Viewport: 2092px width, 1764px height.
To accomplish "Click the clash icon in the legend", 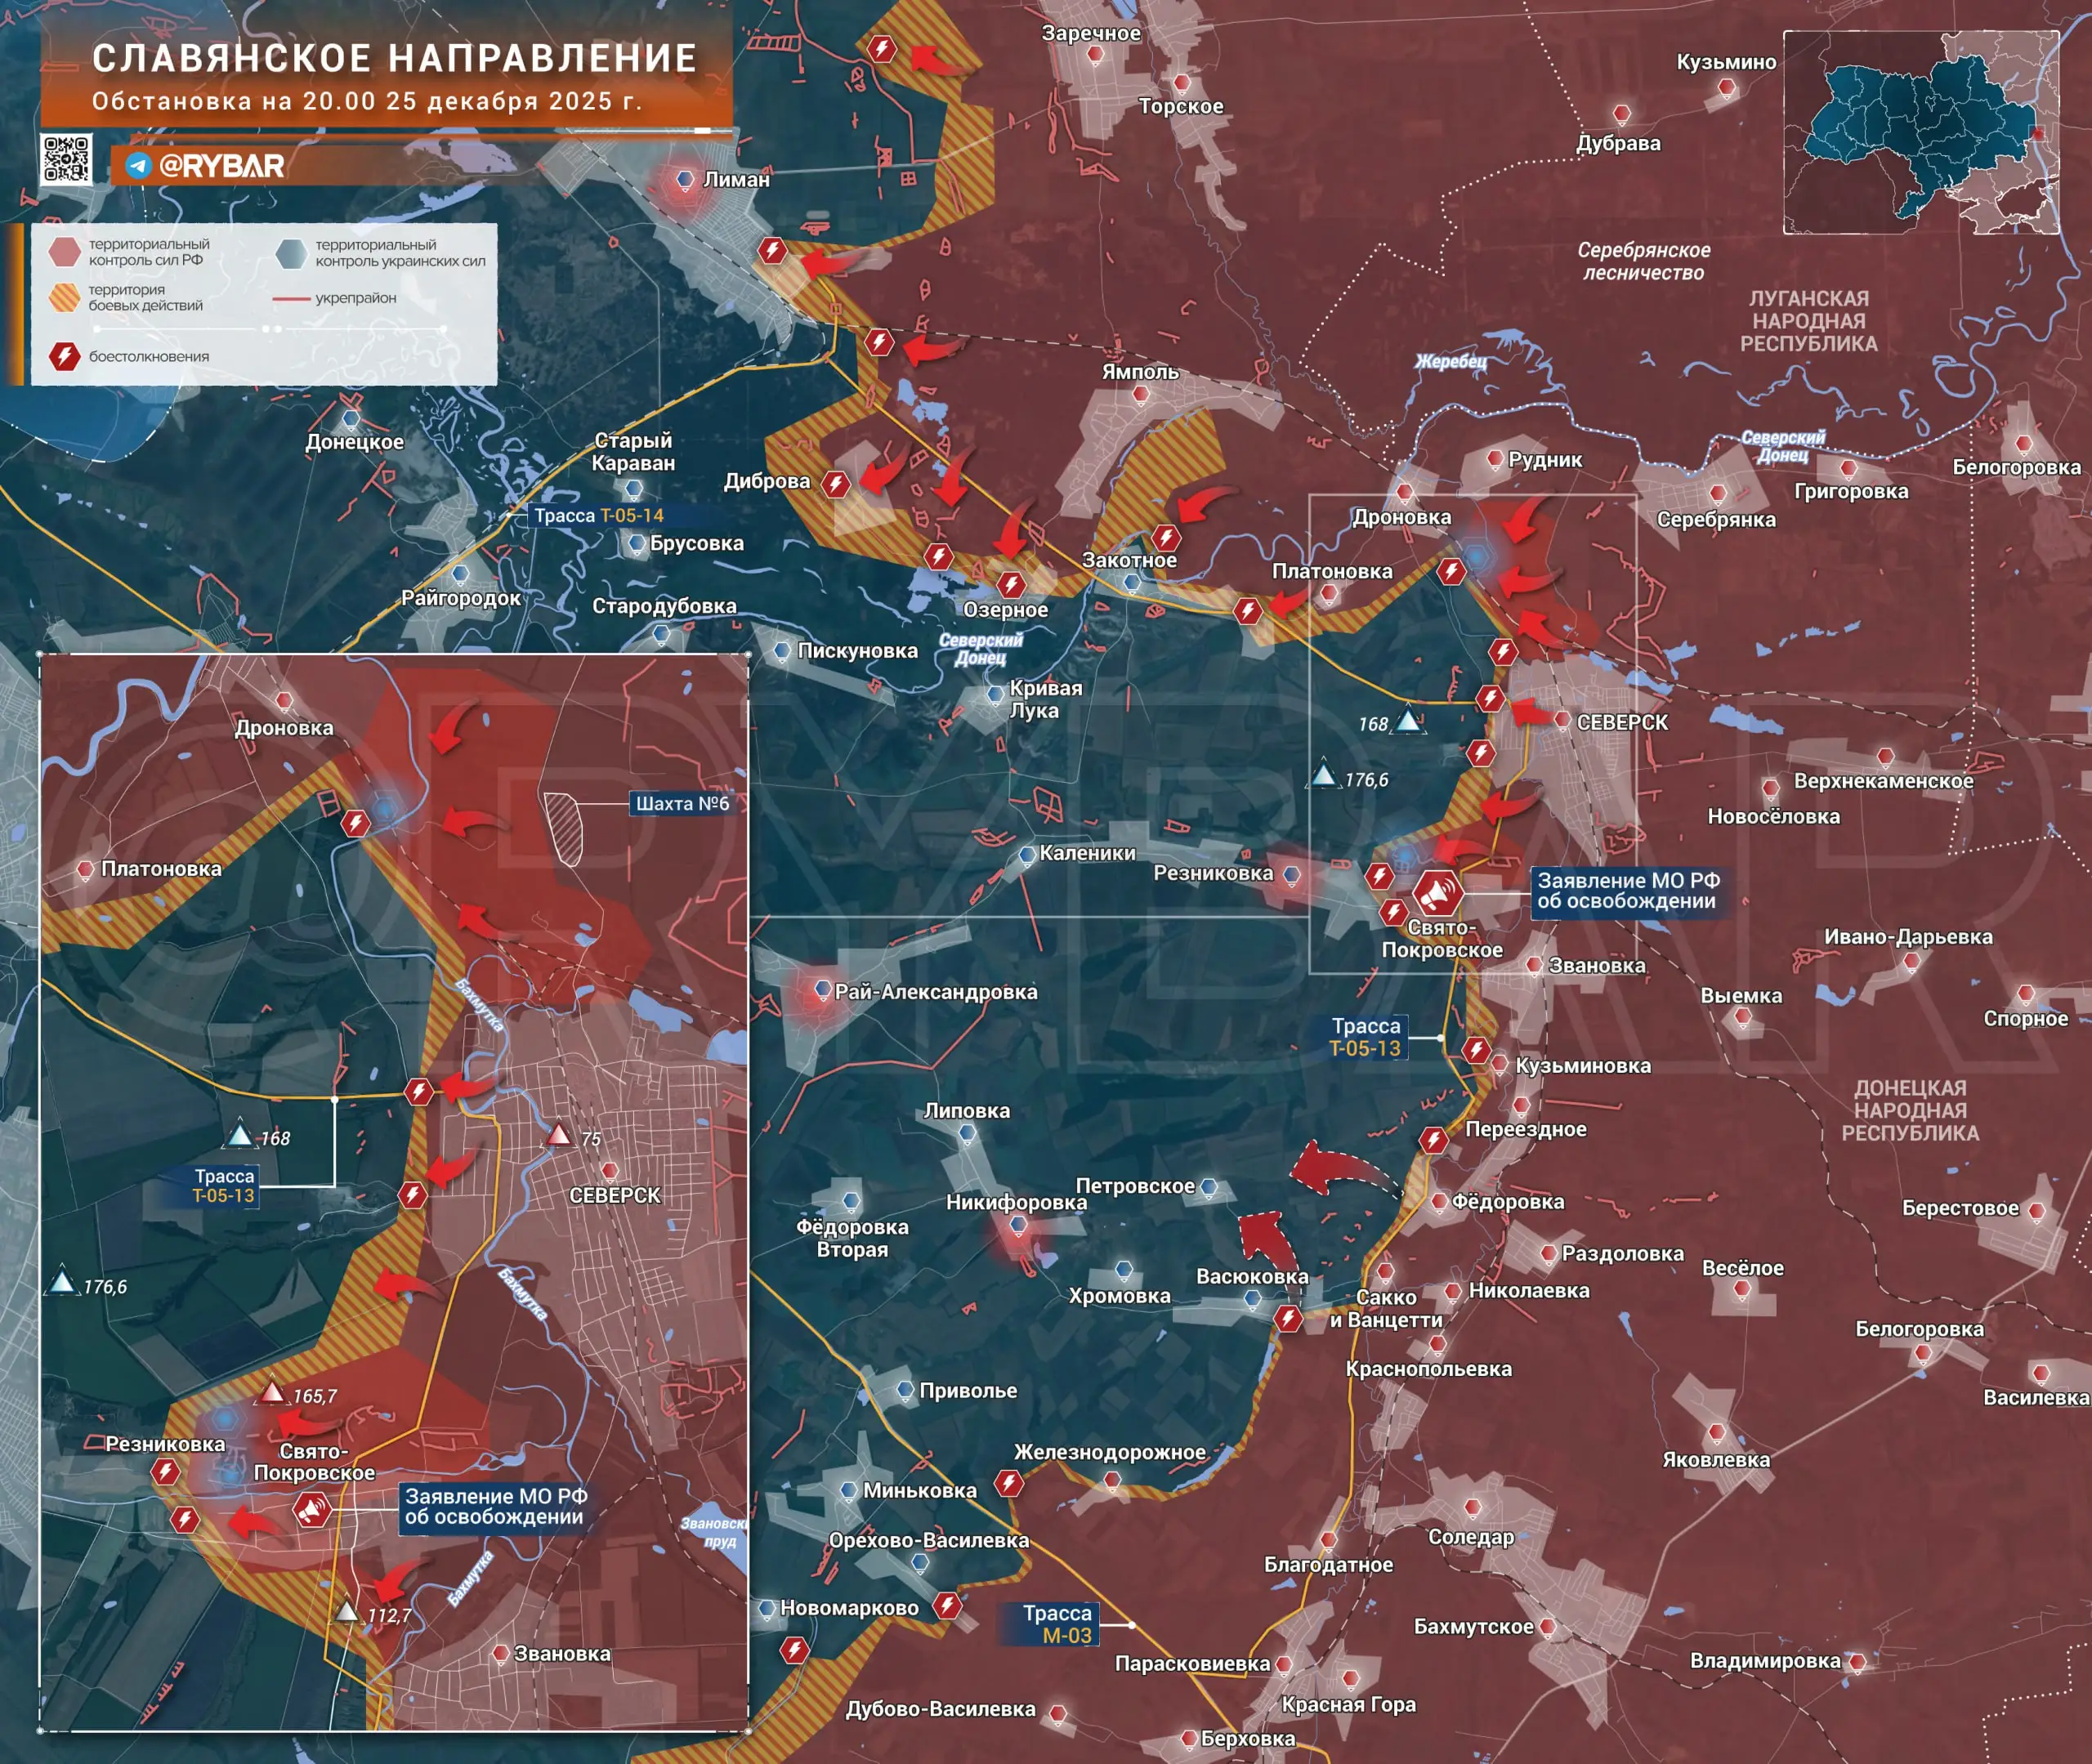I will coord(65,356).
